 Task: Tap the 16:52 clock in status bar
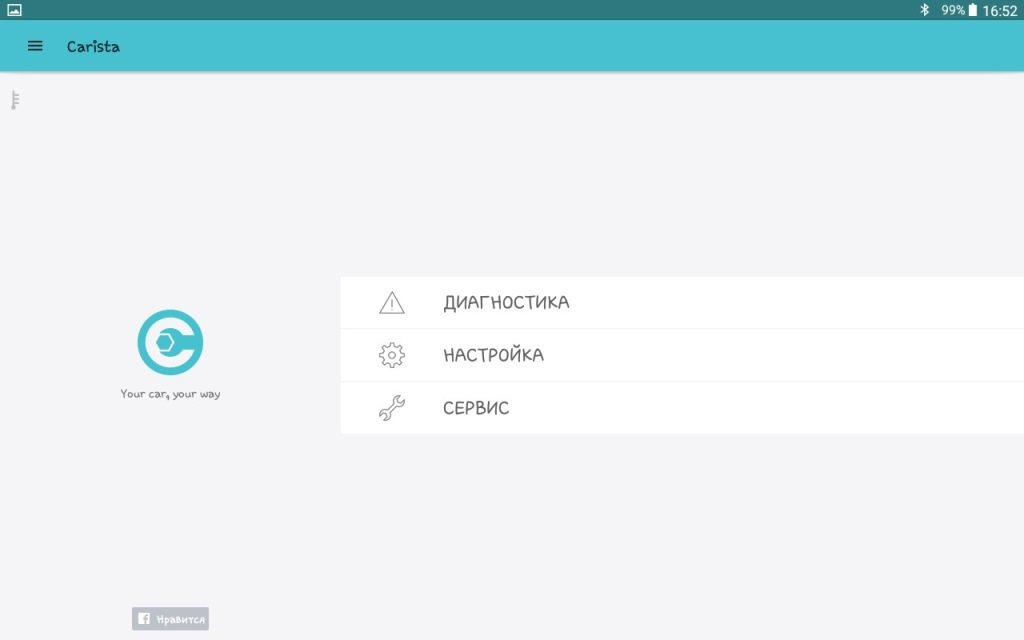coord(1000,10)
